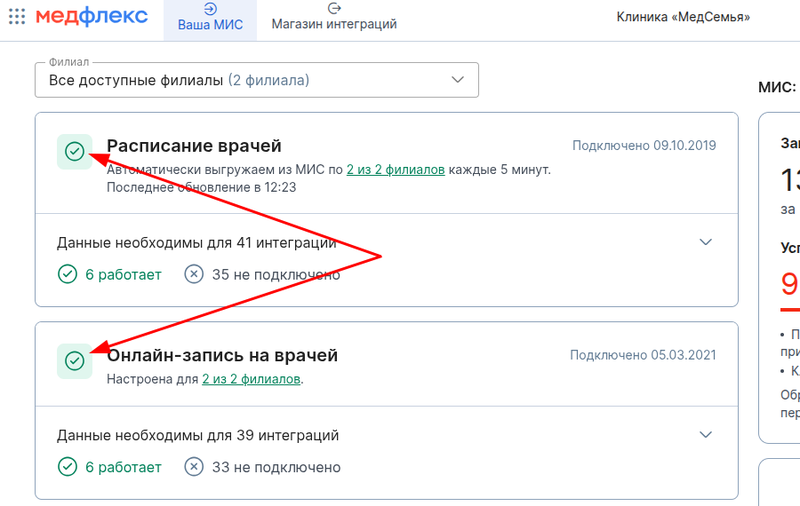
Task: Click the Клиника «МедСемья» account name
Action: 683,17
